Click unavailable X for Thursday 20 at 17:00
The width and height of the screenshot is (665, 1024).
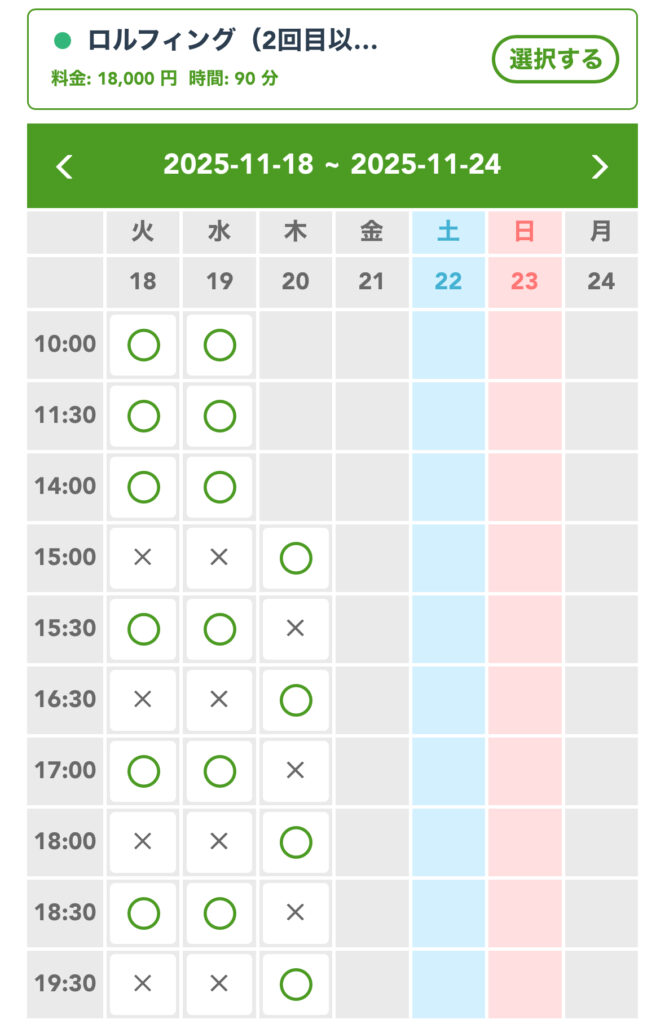295,771
